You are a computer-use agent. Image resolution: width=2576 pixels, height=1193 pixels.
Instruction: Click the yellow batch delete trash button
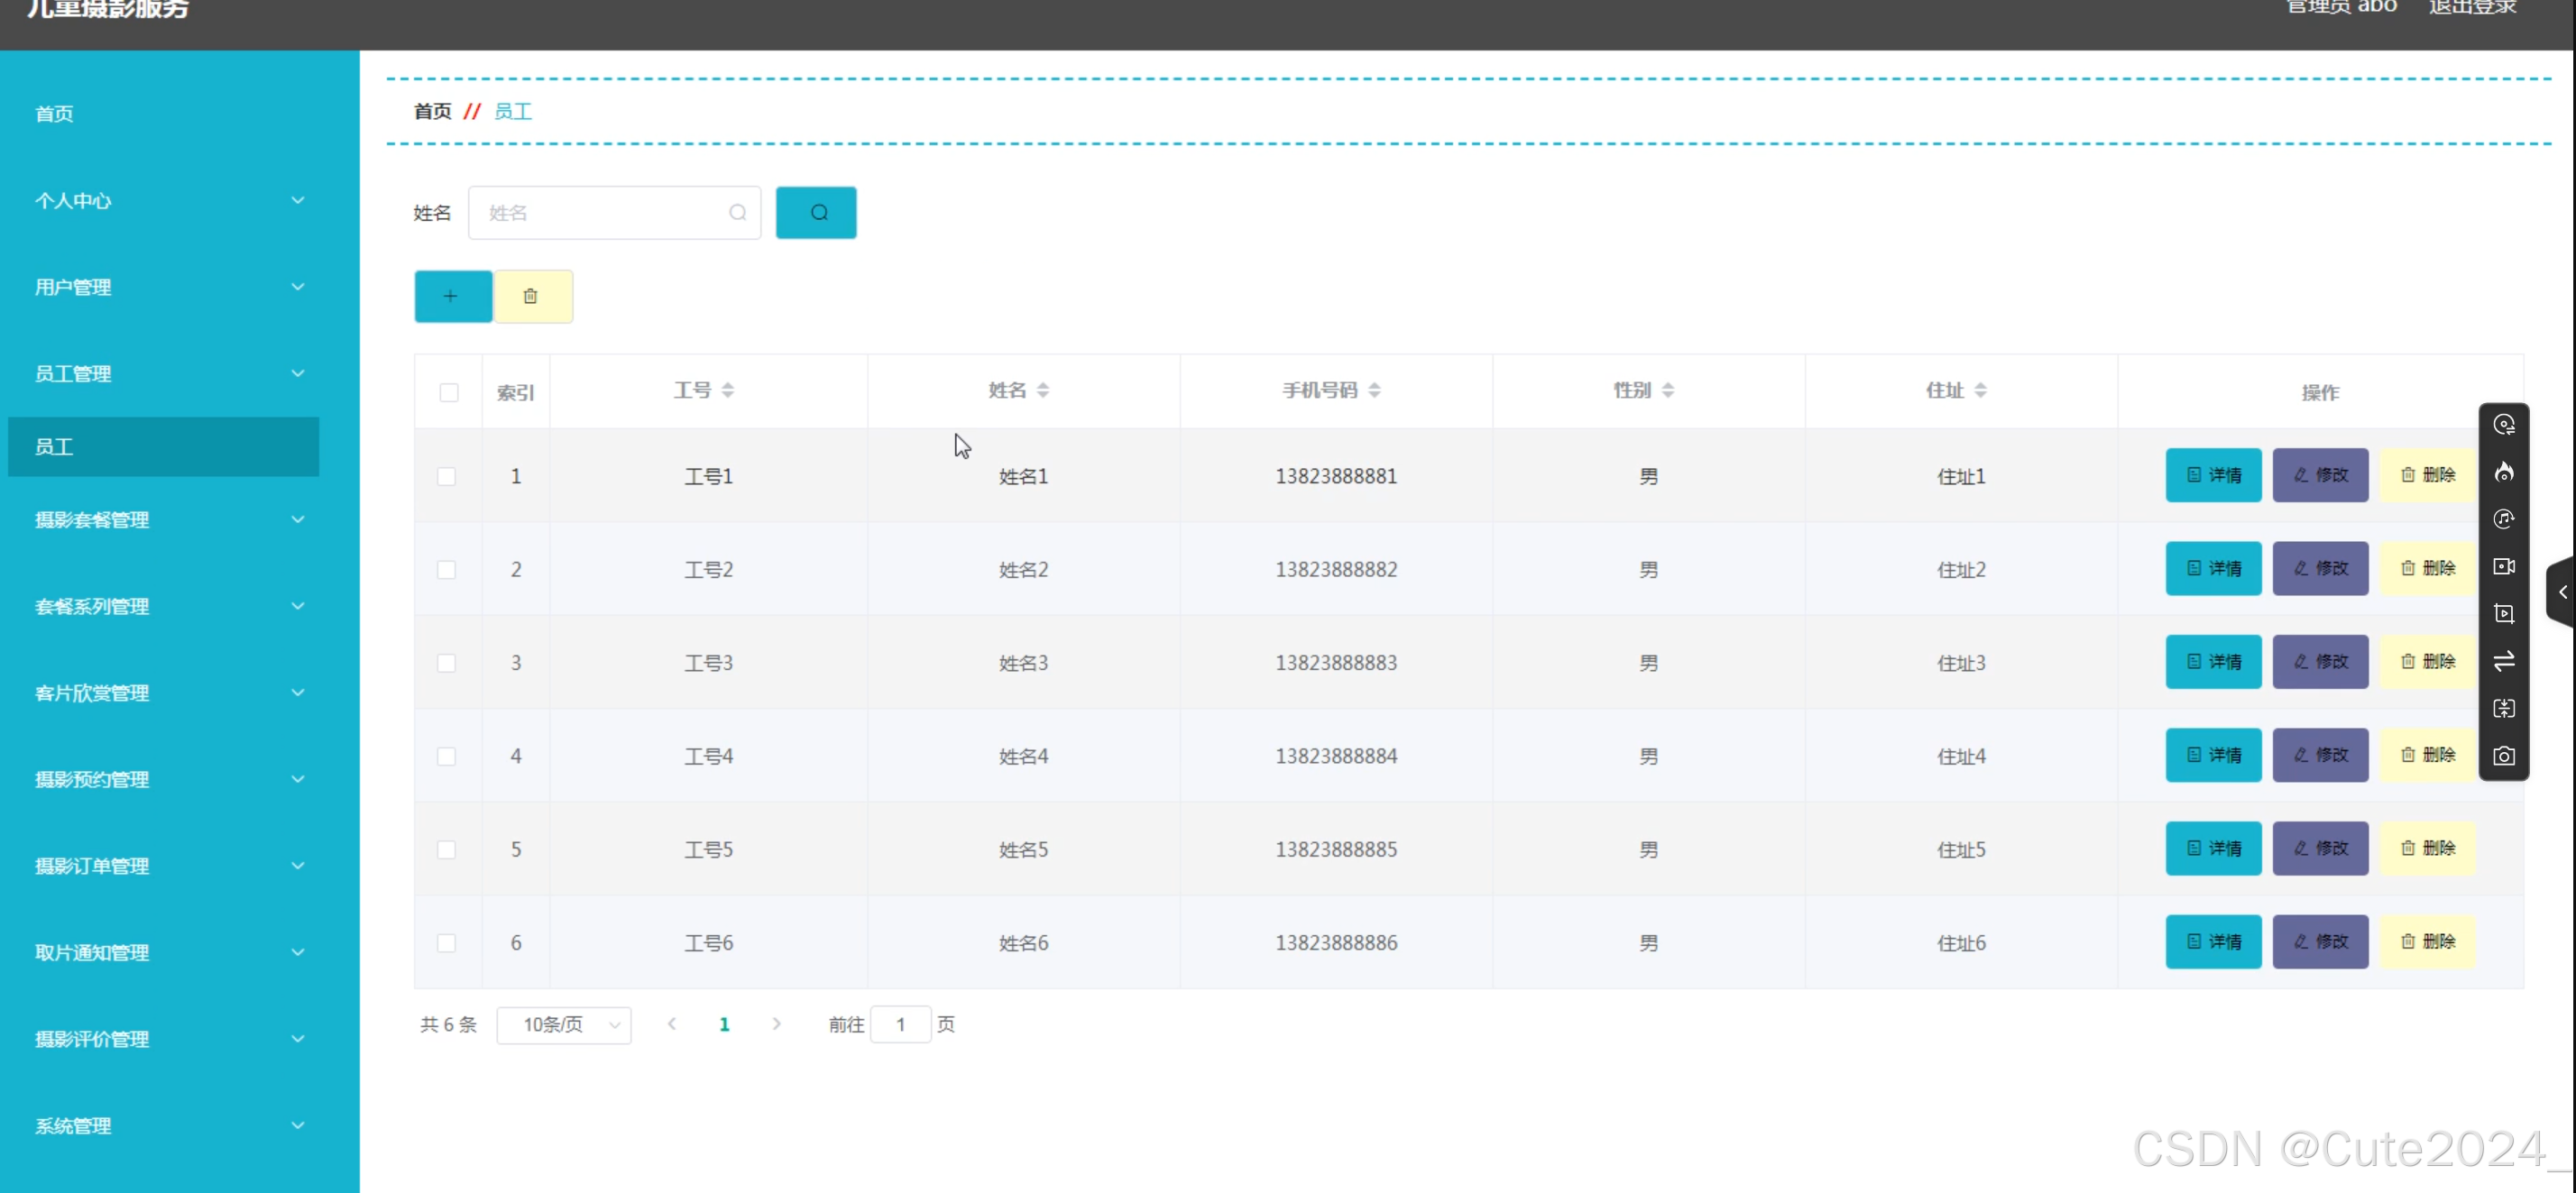(x=532, y=296)
